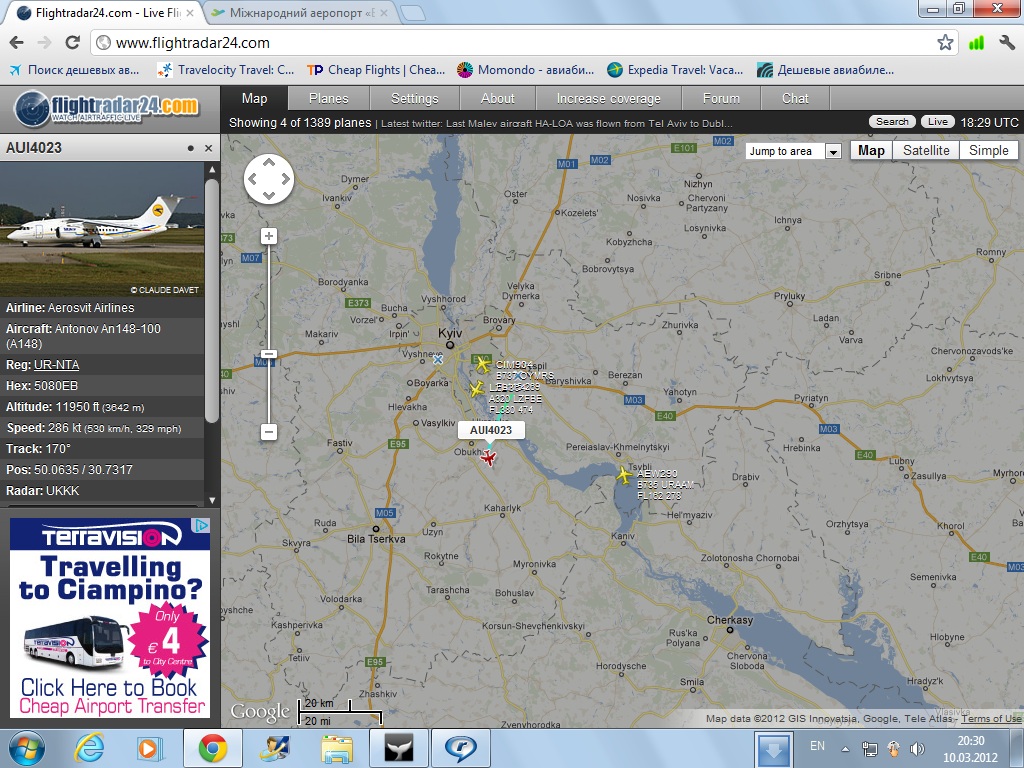The height and width of the screenshot is (768, 1024).
Task: Click the map pan navigation control
Action: (269, 180)
